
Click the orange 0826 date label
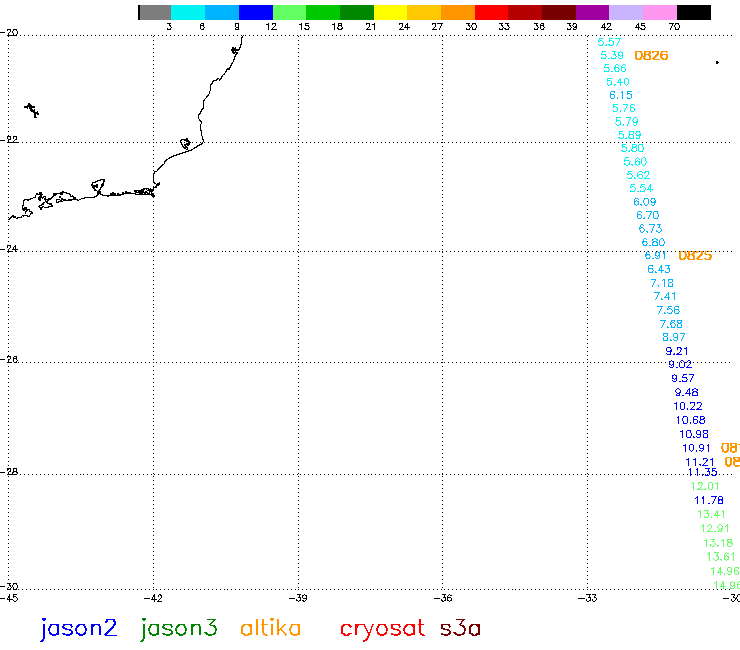[651, 56]
